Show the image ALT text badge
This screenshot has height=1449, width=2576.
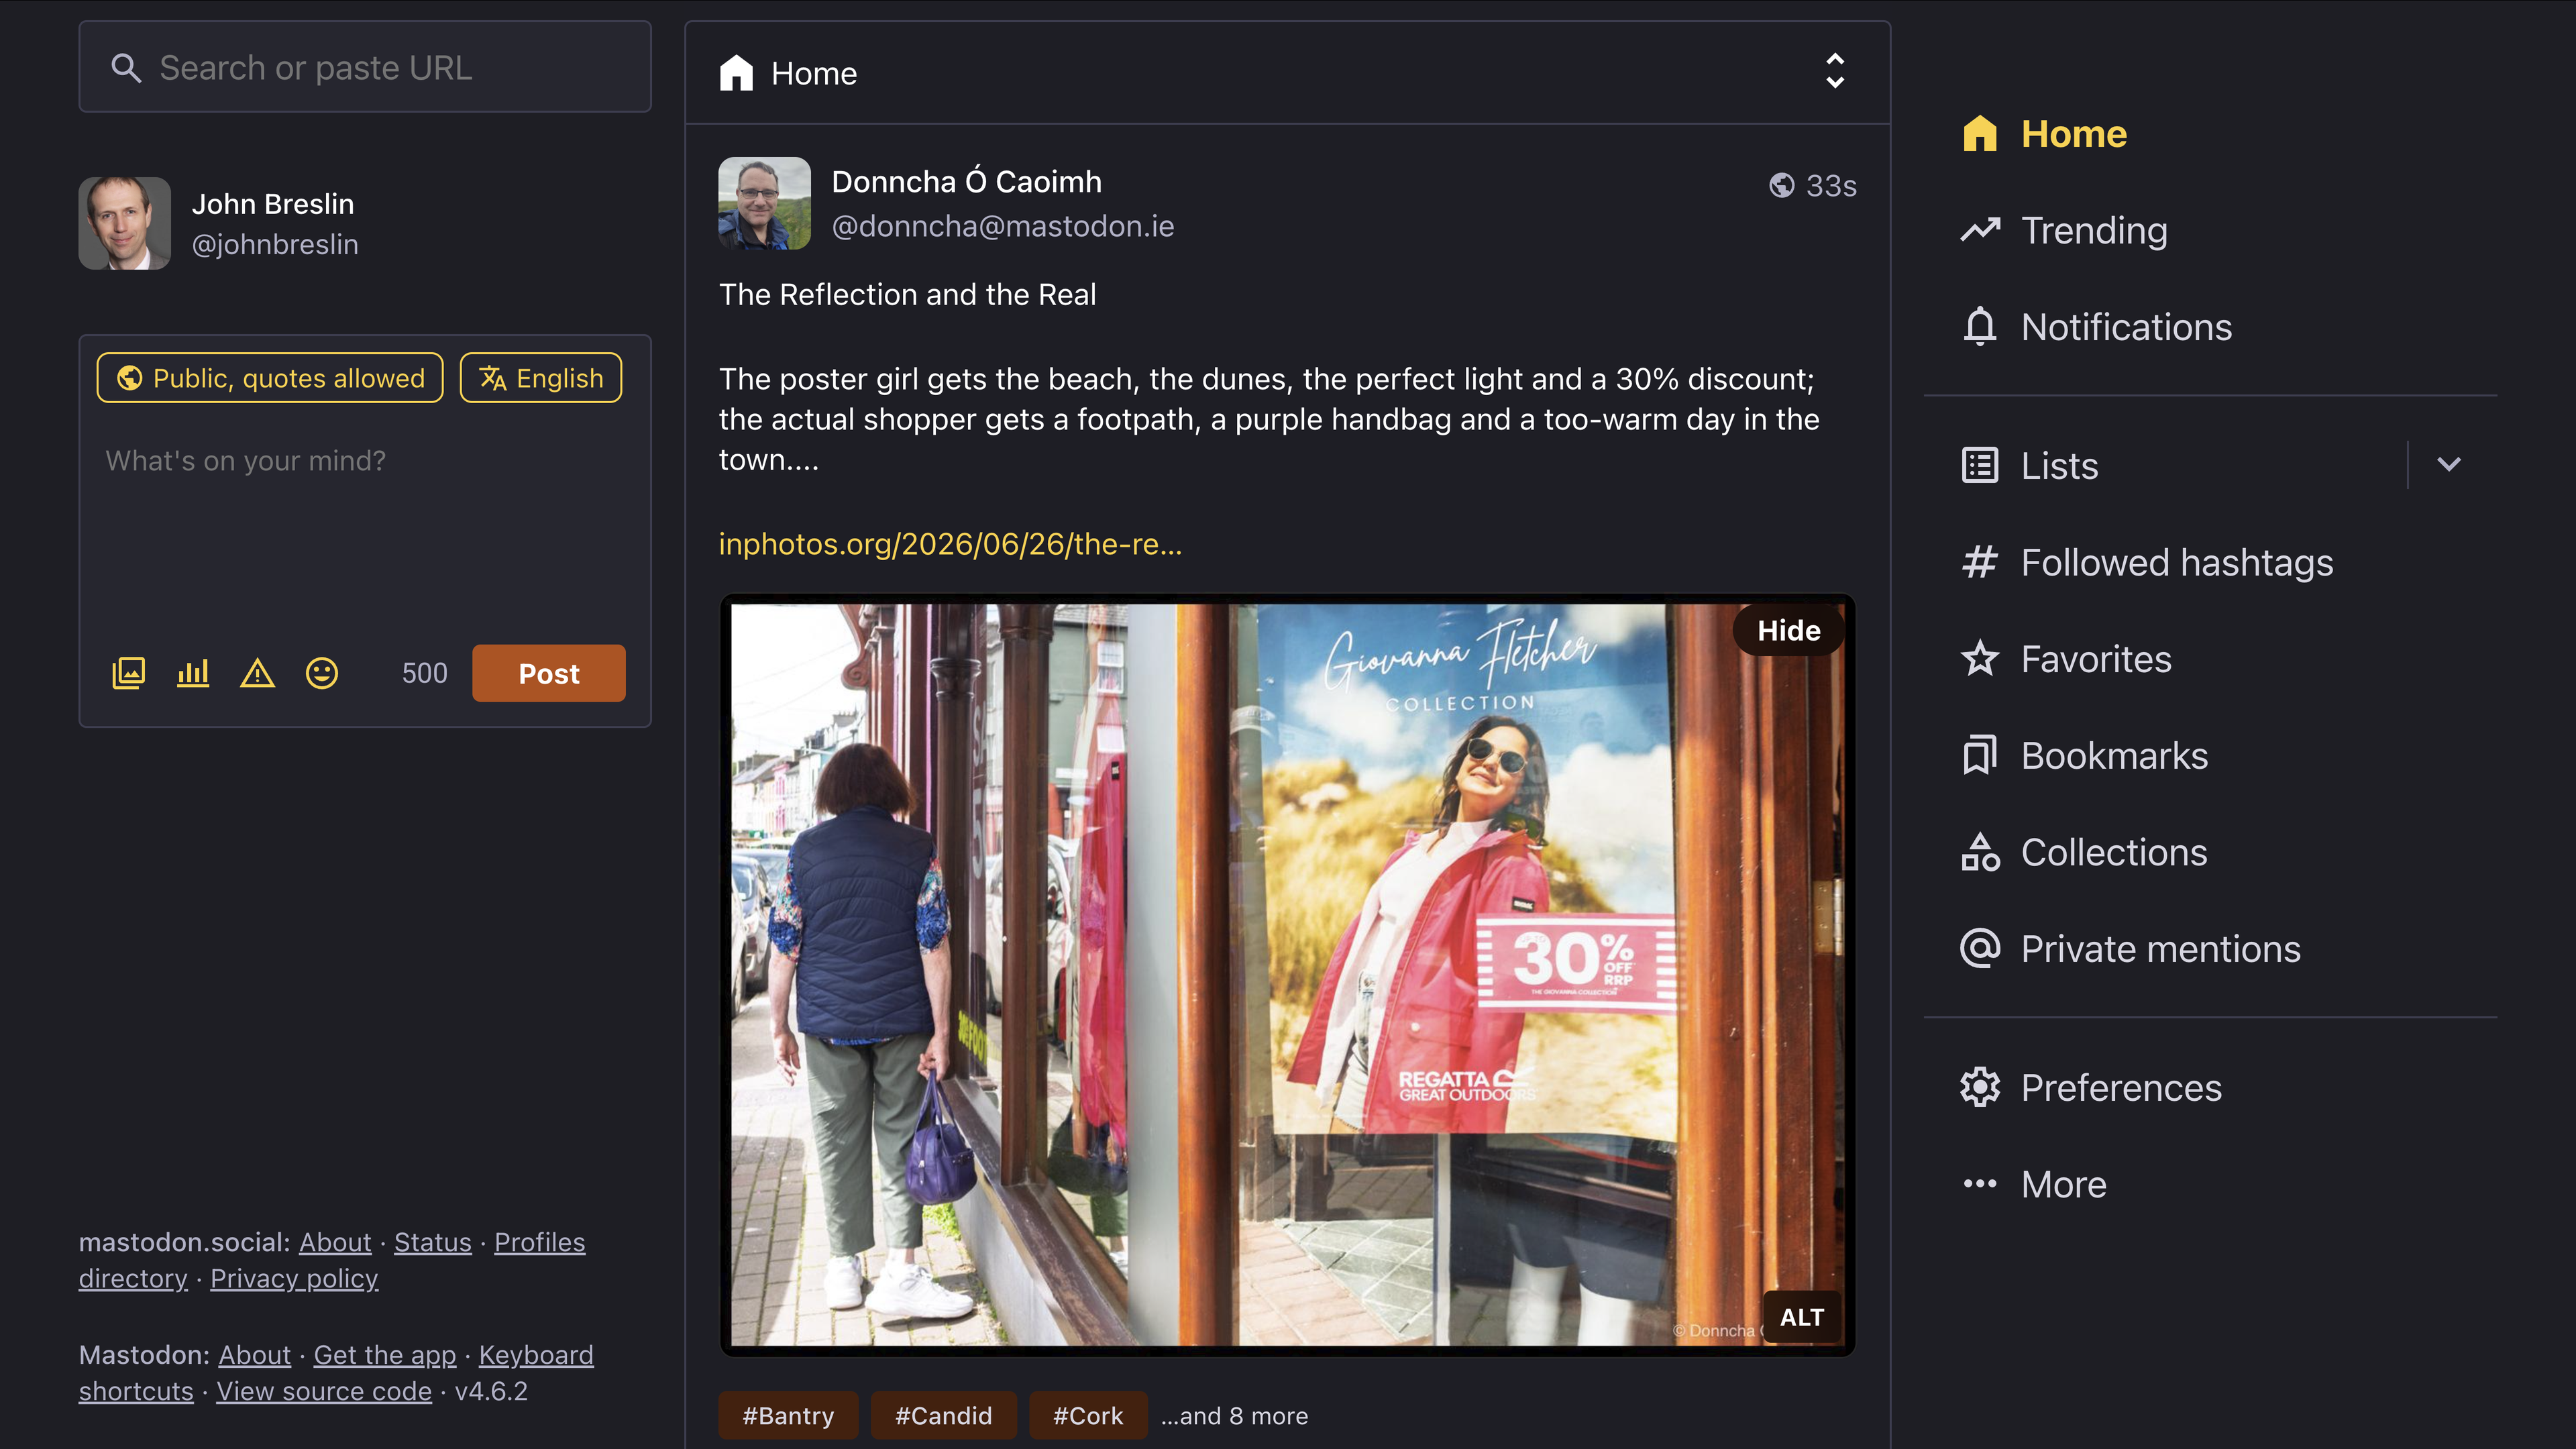pos(1802,1317)
